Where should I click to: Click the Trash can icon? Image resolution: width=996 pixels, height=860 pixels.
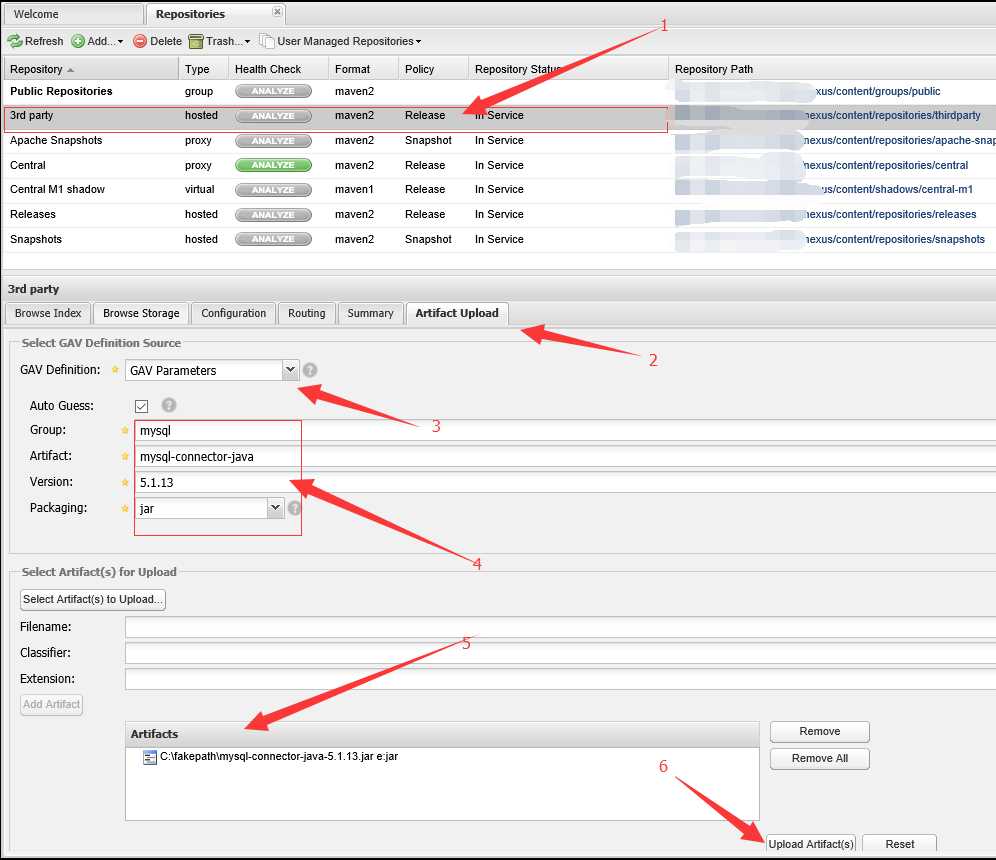point(196,41)
